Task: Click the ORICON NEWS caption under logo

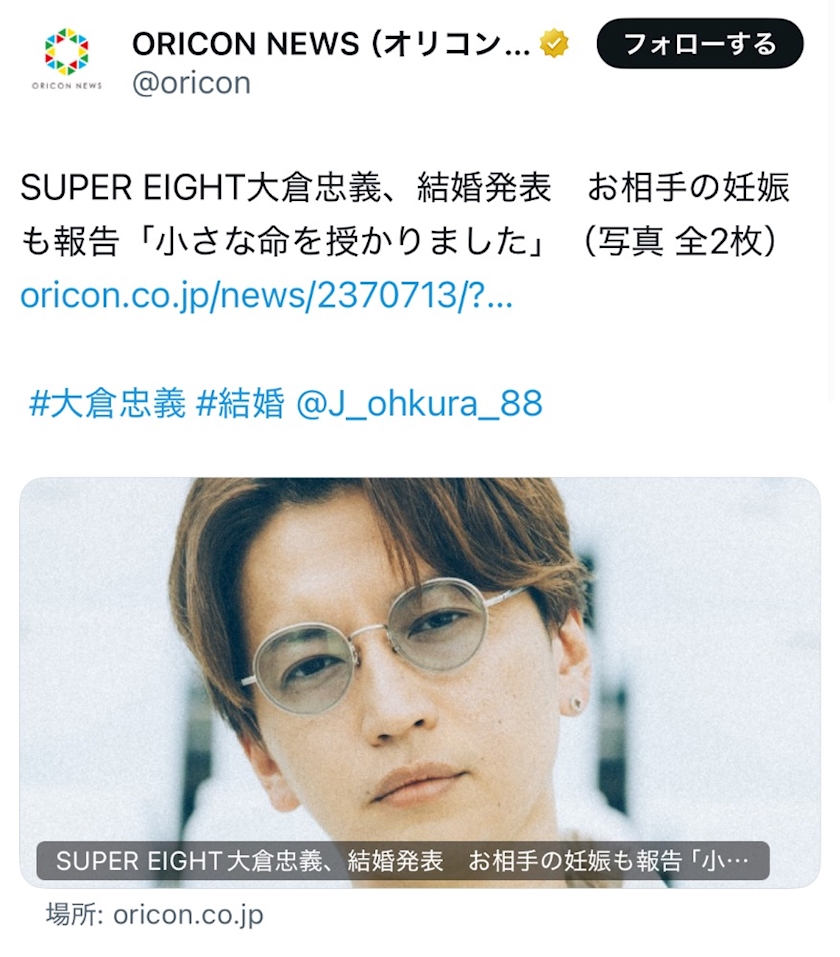Action: pos(67,86)
